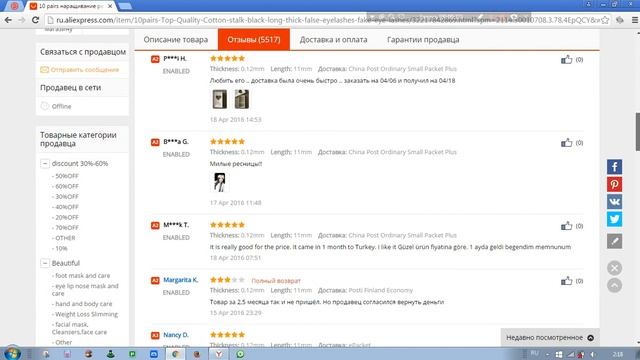Switch to Доставка и оплата tab
The image size is (640, 360).
point(333,40)
